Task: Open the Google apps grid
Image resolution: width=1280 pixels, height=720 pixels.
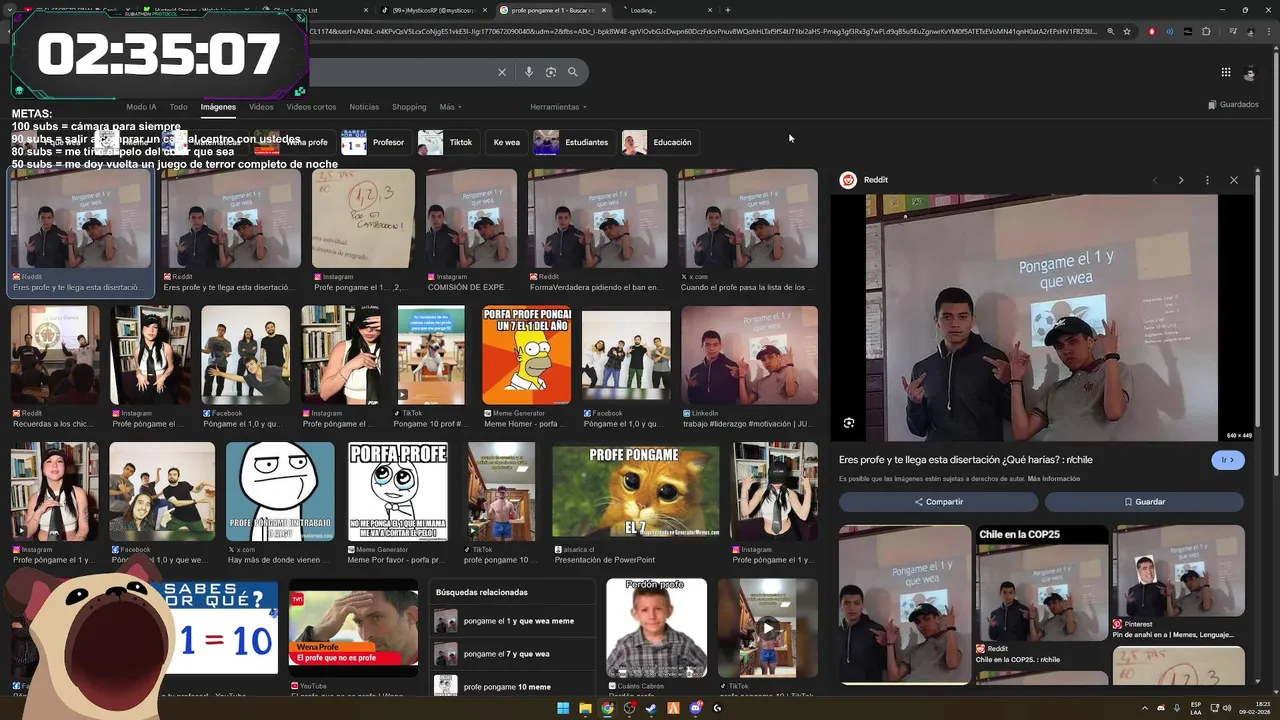Action: coord(1225,72)
